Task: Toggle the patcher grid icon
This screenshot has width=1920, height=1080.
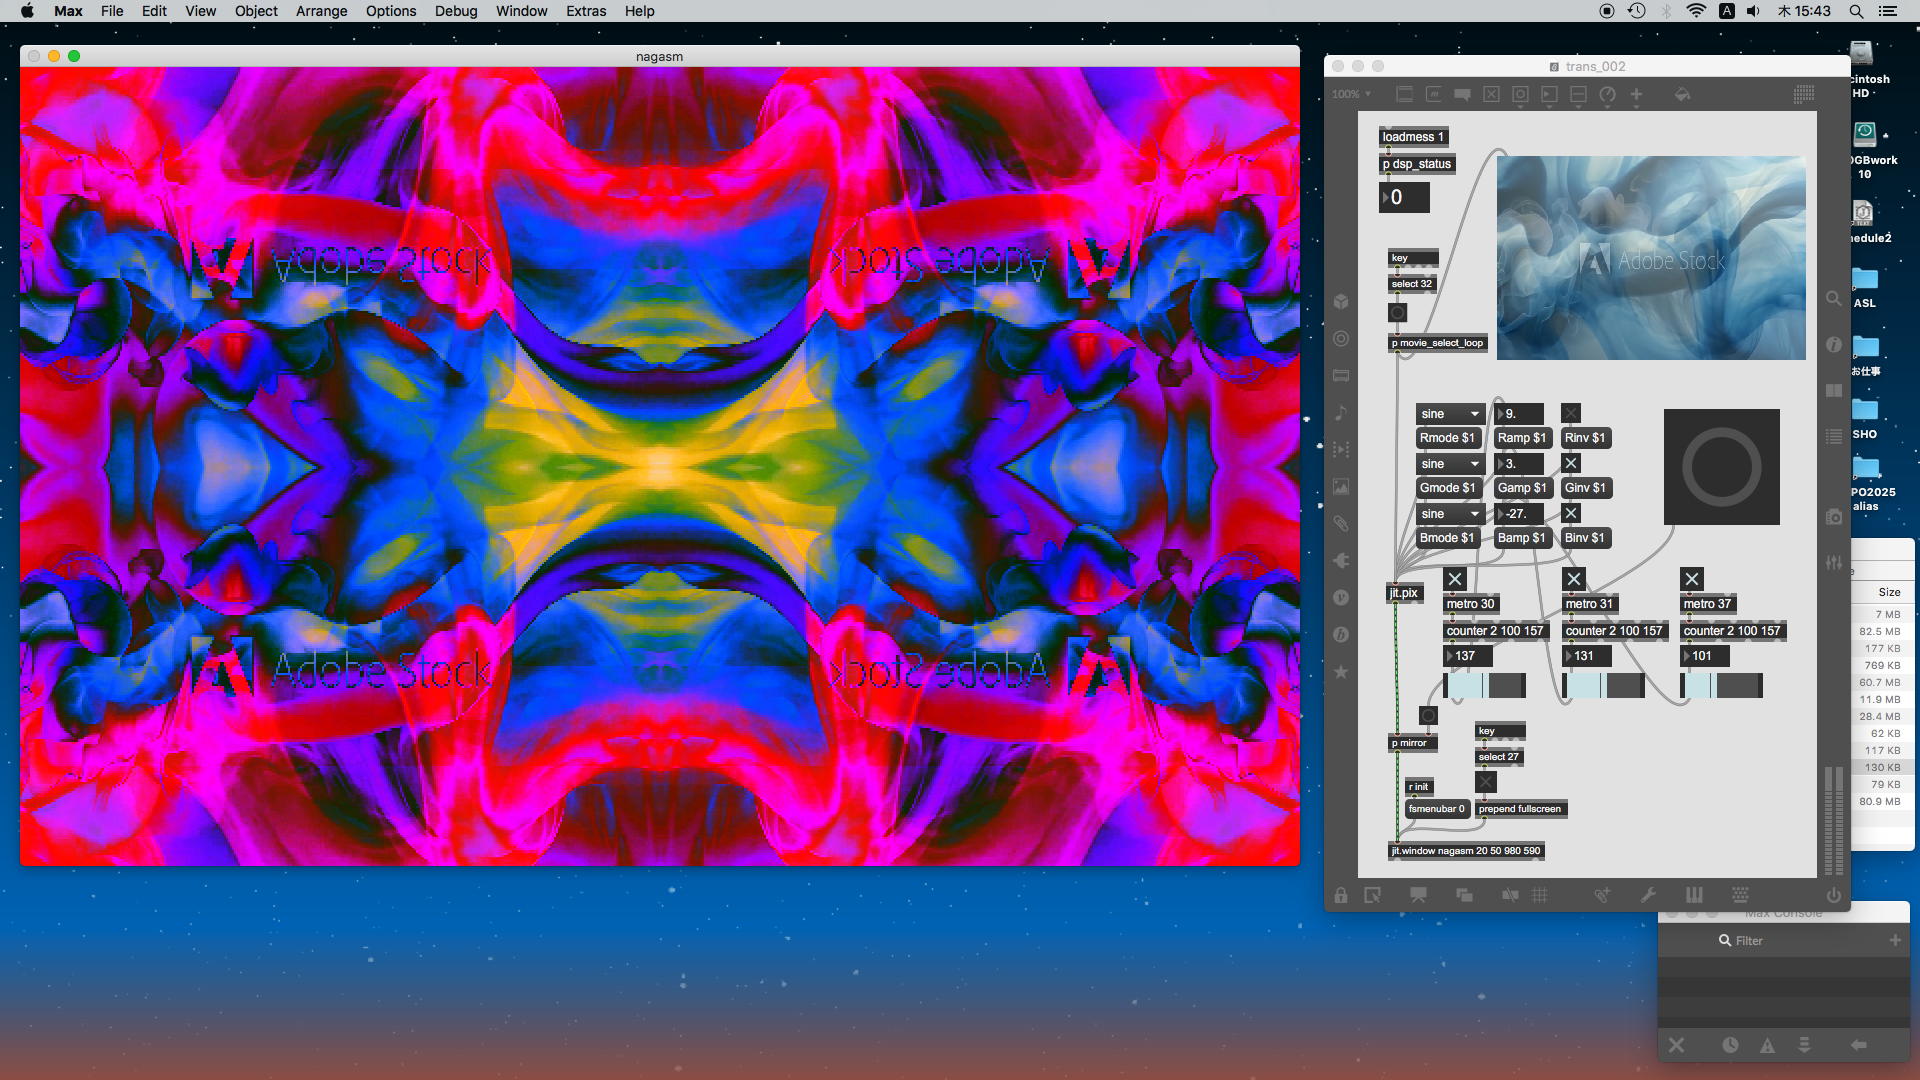Action: pyautogui.click(x=1540, y=896)
